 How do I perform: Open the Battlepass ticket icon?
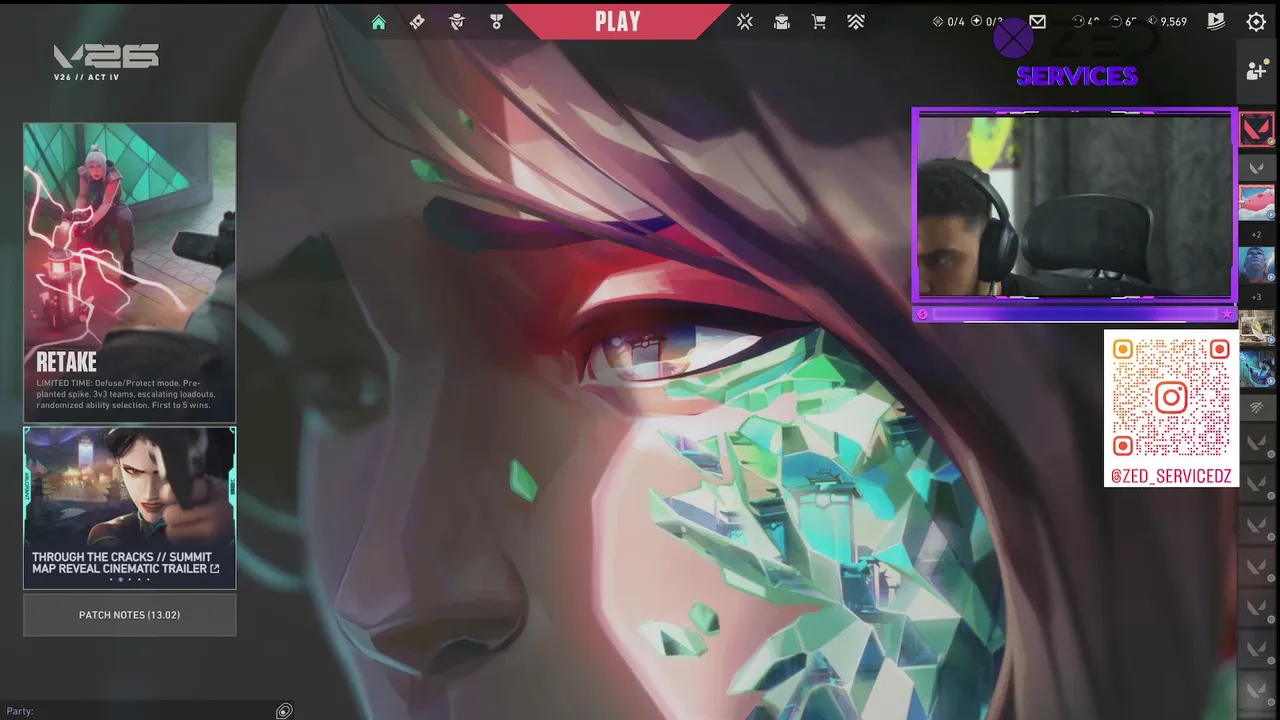click(x=417, y=22)
